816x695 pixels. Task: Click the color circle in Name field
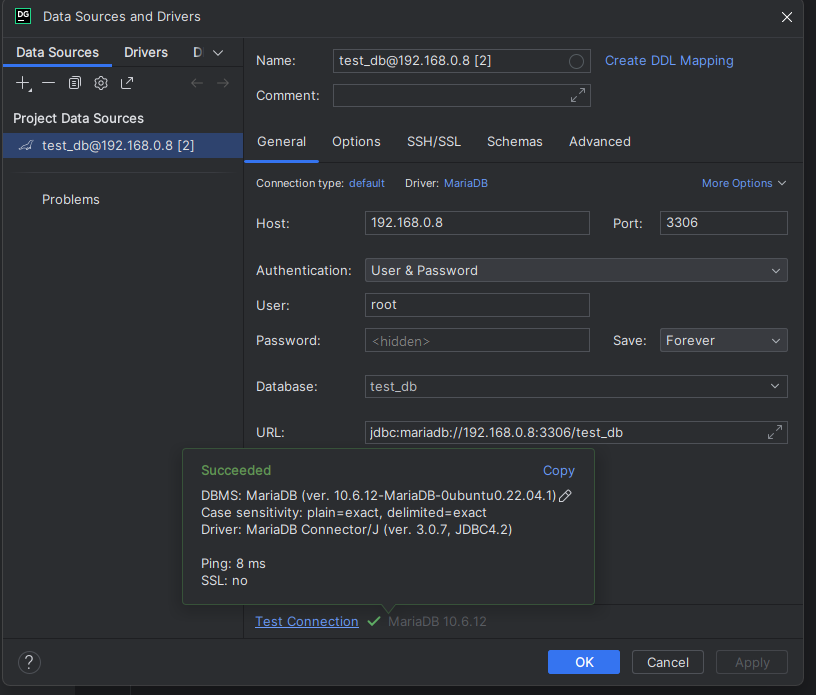[576, 61]
